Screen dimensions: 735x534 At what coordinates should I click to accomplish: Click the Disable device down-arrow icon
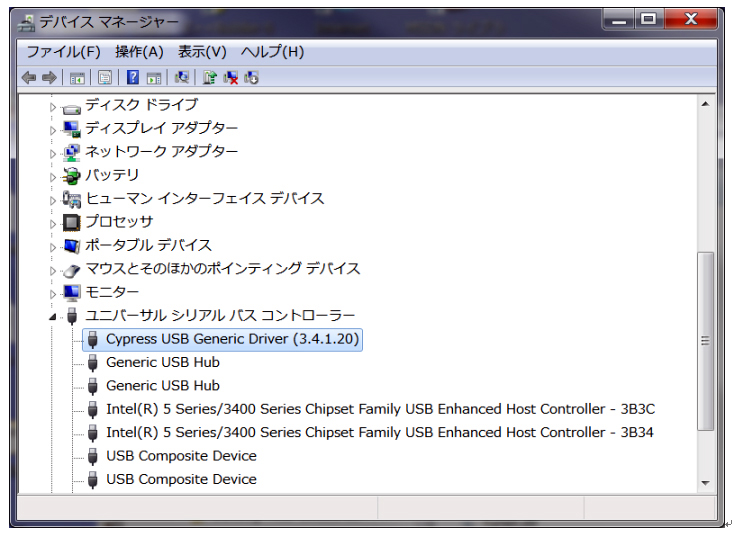(251, 77)
